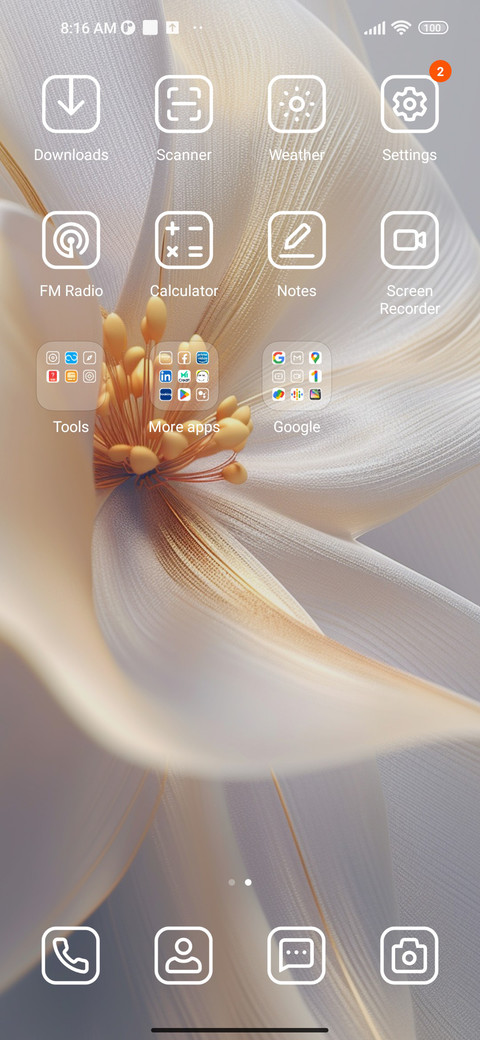Open the Tools folder
This screenshot has height=1040, width=480.
(x=71, y=376)
